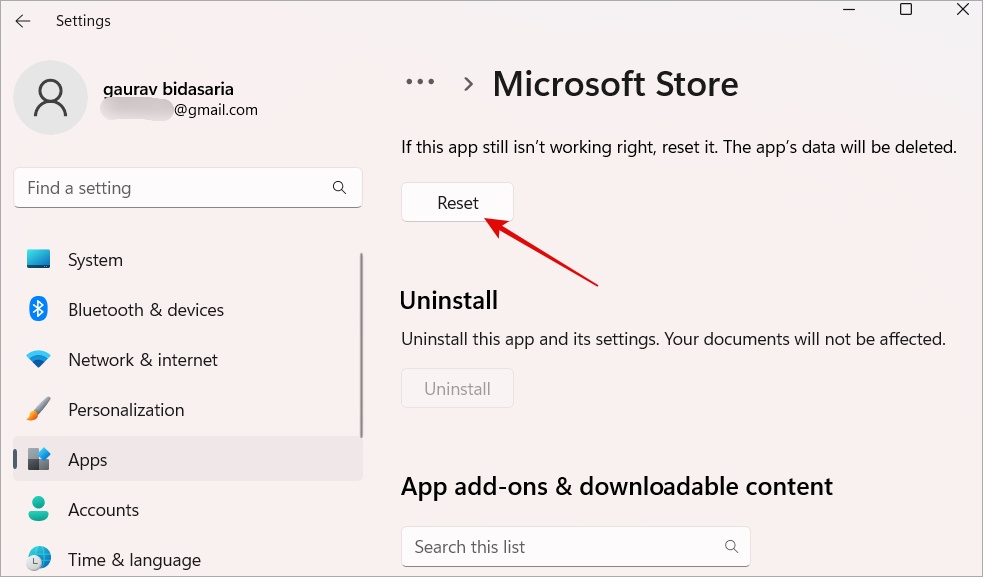Click the back arrow in Settings
The image size is (983, 577).
(x=23, y=21)
